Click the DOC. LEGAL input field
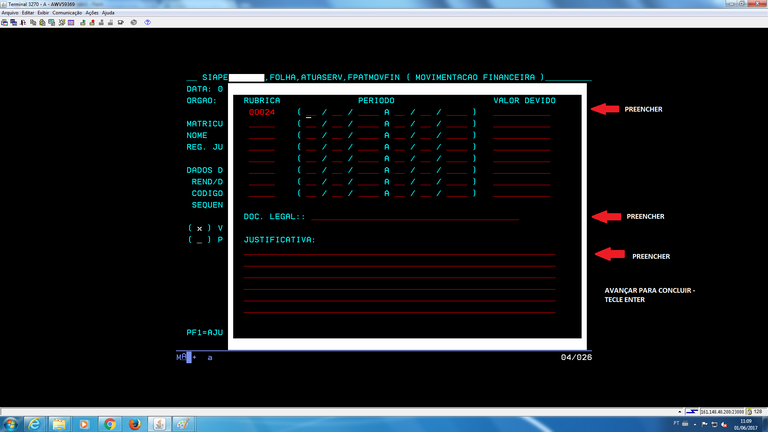The height and width of the screenshot is (432, 768). pyautogui.click(x=414, y=216)
